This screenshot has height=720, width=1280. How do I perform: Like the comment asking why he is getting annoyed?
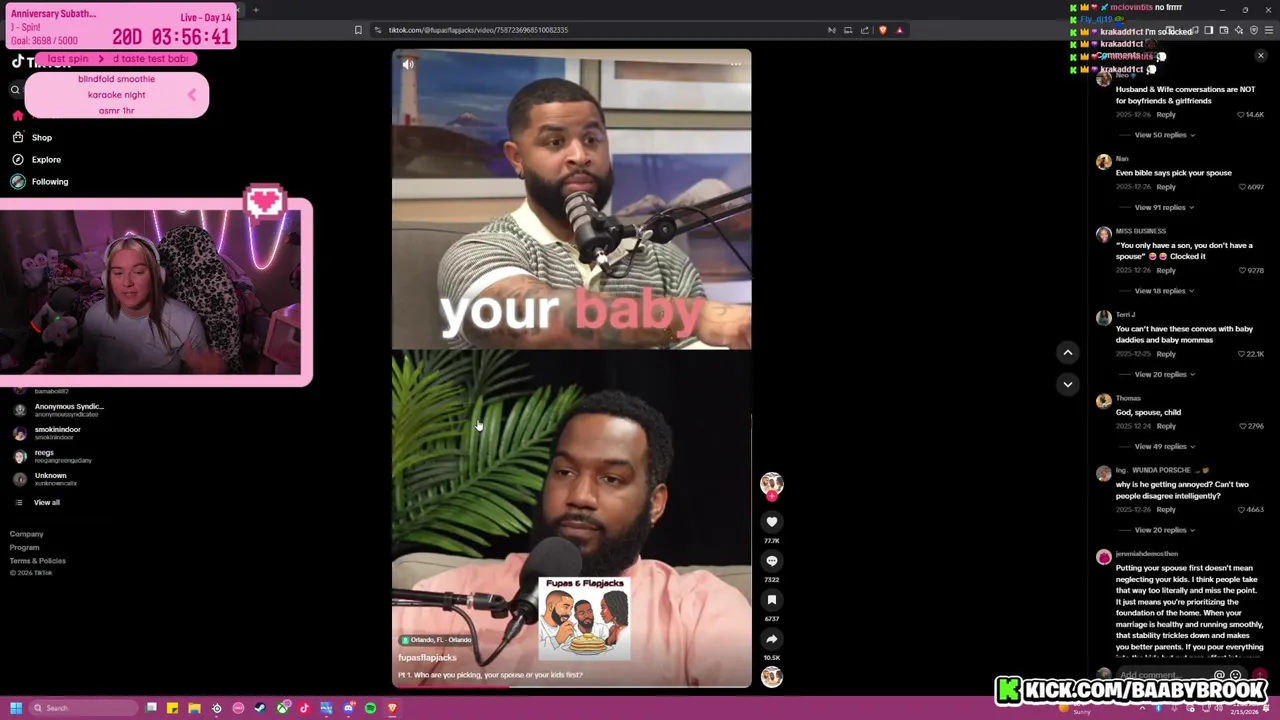tap(1241, 510)
